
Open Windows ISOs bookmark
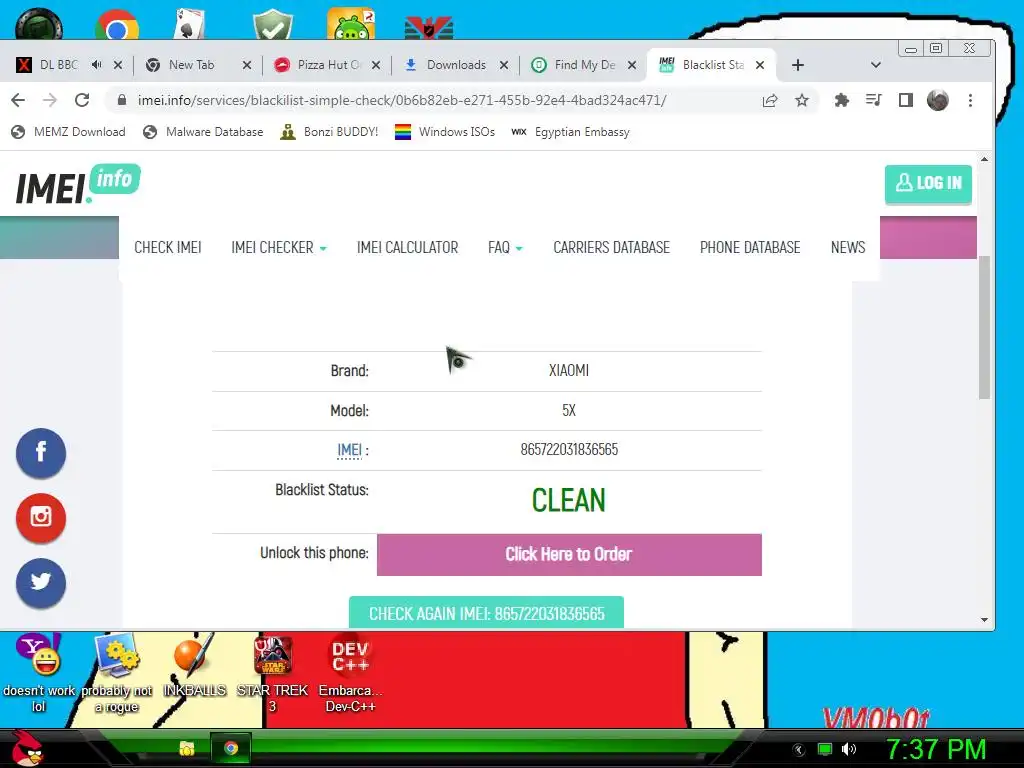pos(445,132)
